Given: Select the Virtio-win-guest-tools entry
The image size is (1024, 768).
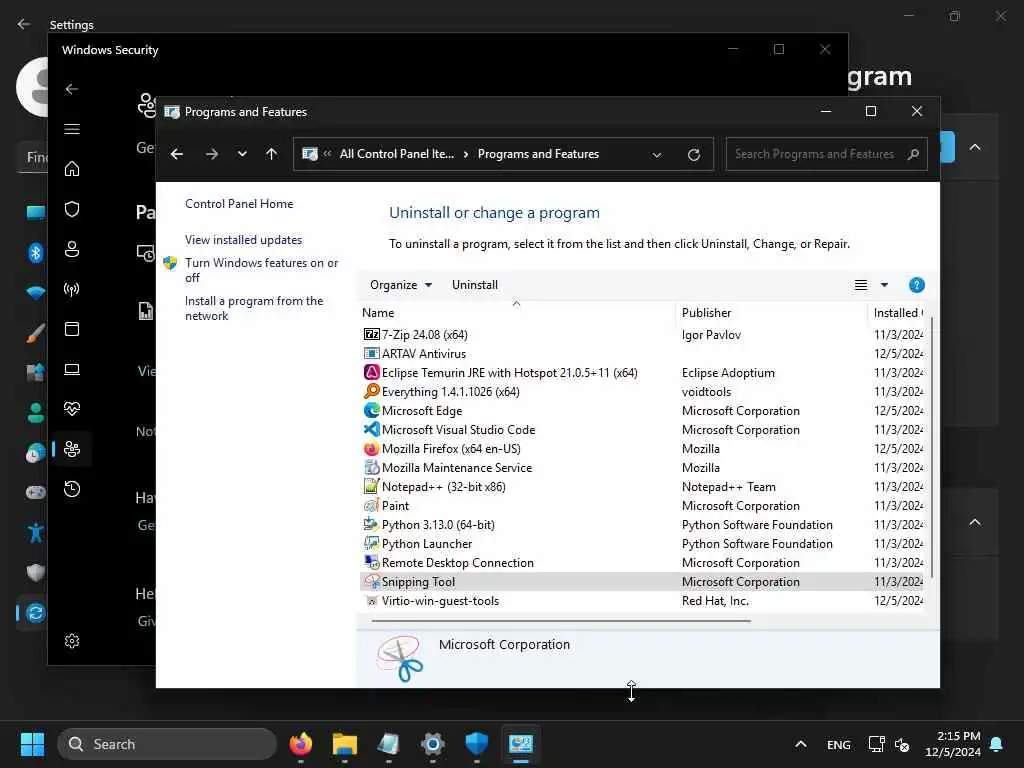Looking at the screenshot, I should point(641,601).
